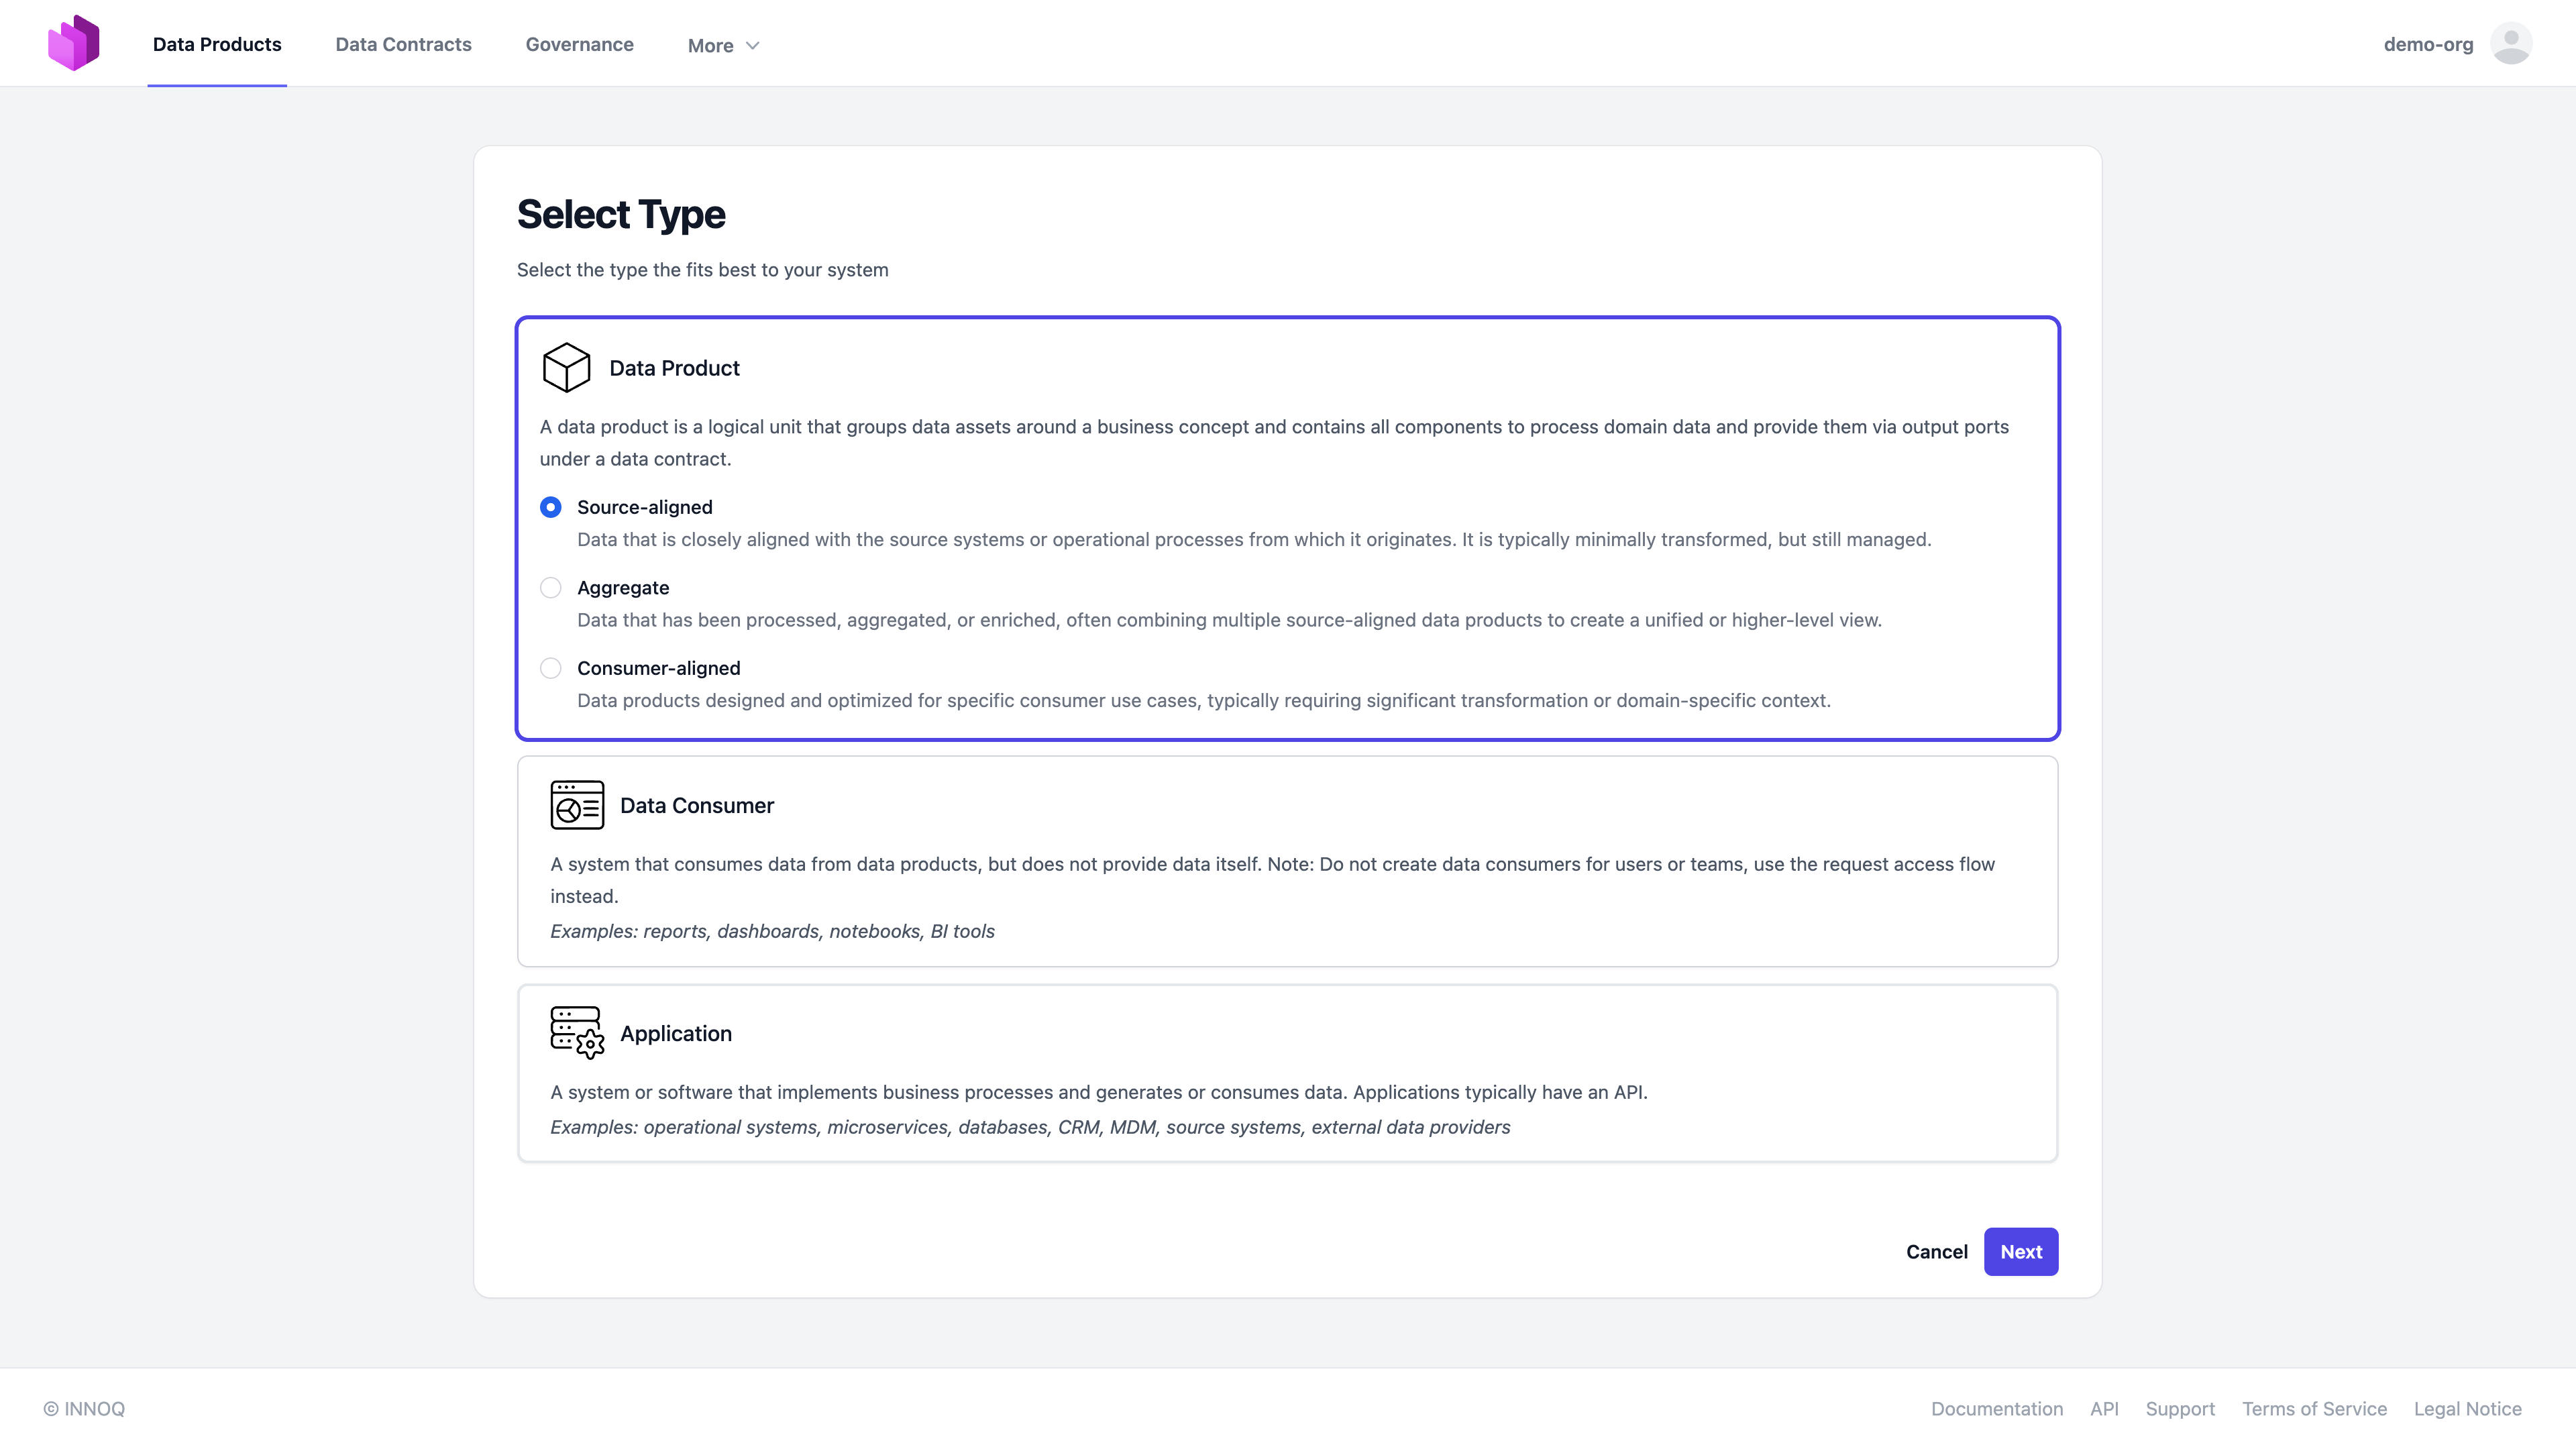This screenshot has height=1449, width=2576.
Task: Select the Consumer-aligned radio option
Action: point(550,668)
